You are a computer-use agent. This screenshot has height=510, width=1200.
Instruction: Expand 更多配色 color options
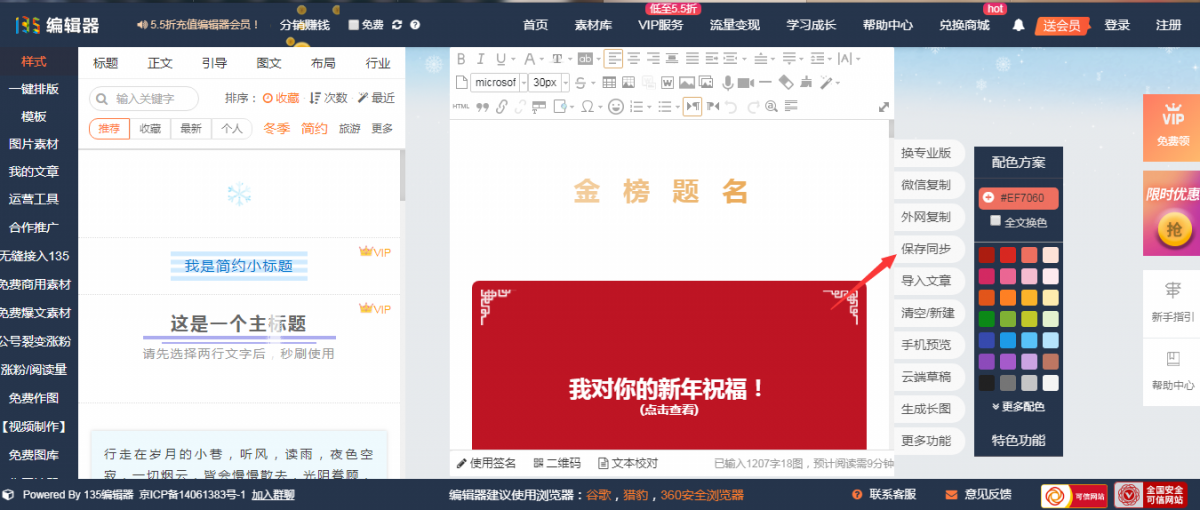(x=1018, y=407)
